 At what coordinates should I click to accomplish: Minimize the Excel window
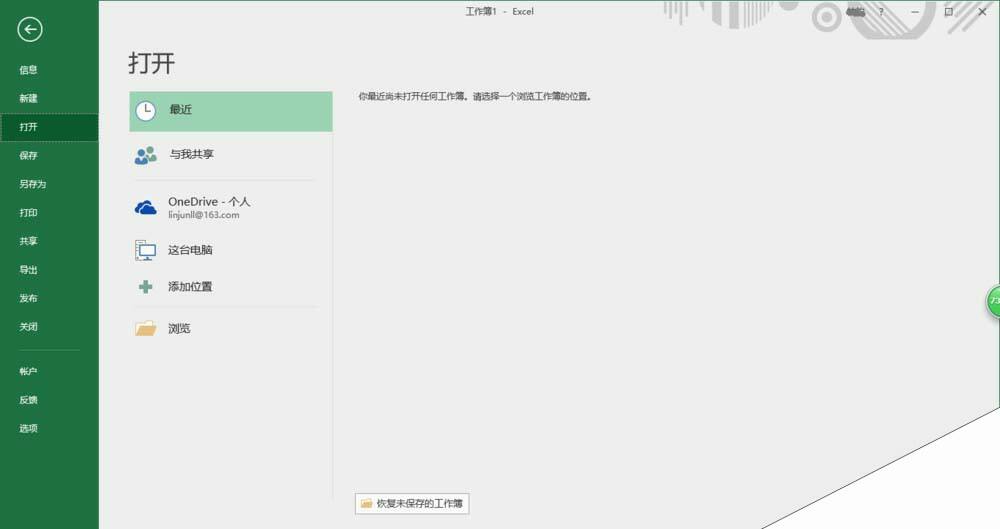click(915, 11)
